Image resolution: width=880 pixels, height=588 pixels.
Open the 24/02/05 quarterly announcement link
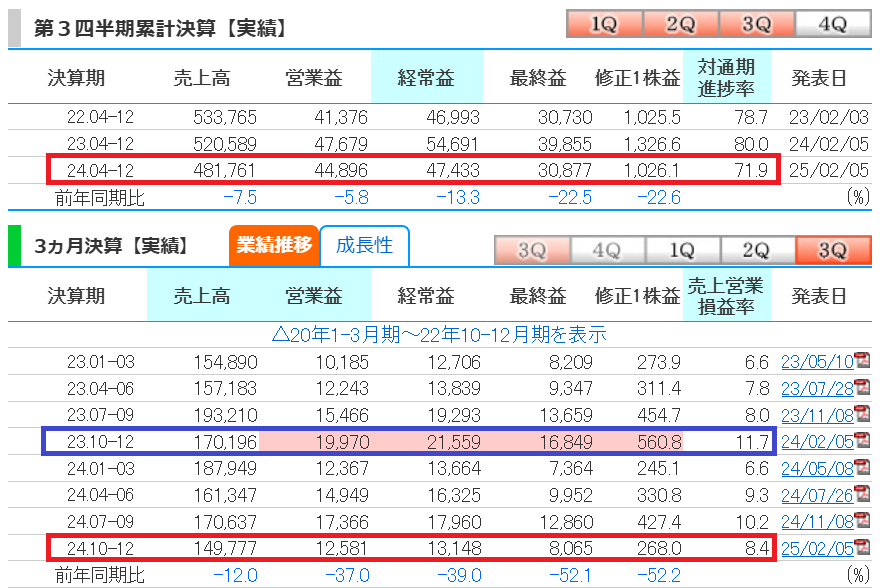(817, 442)
